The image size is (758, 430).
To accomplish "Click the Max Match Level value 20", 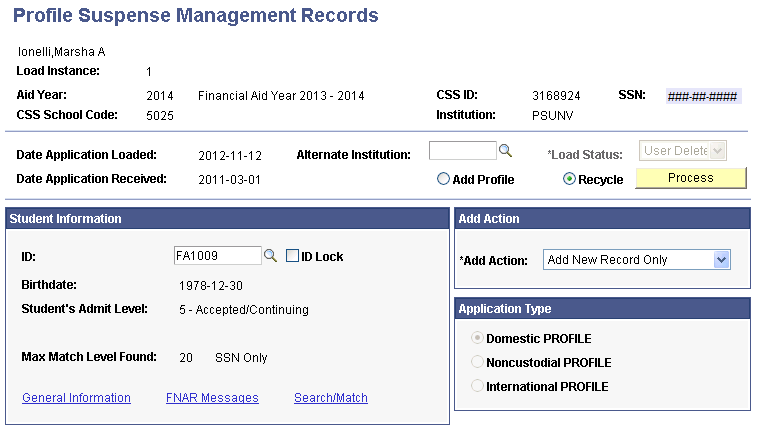I will click(x=186, y=358).
